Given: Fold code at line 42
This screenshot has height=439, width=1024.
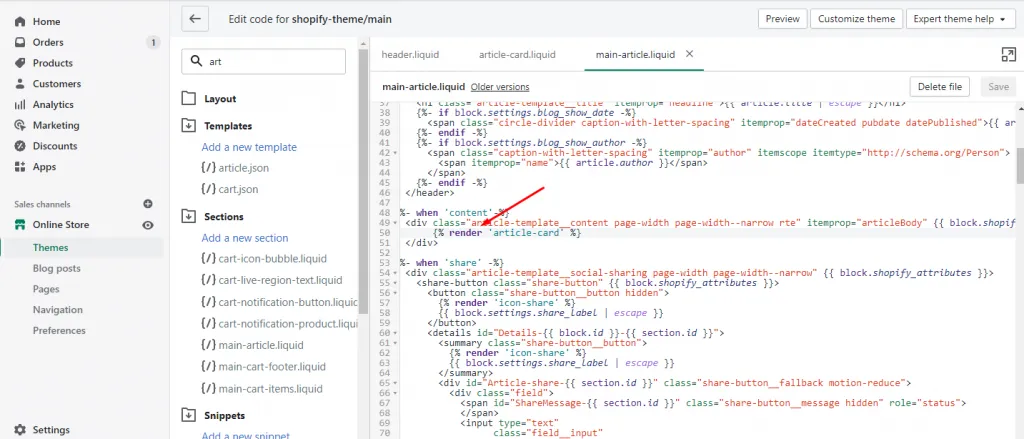Looking at the screenshot, I should [396, 153].
